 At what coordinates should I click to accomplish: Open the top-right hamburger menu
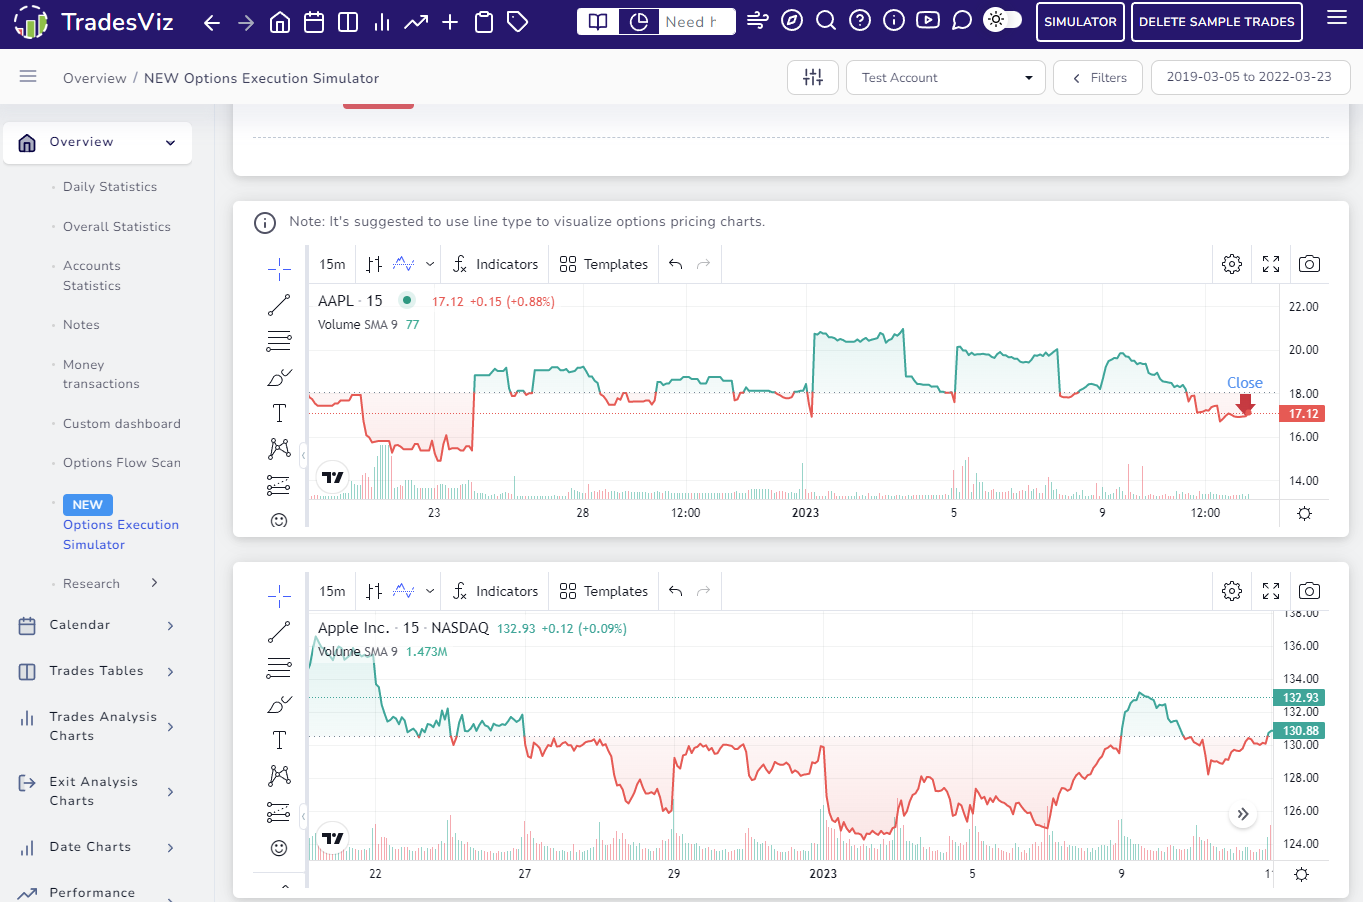(1337, 17)
